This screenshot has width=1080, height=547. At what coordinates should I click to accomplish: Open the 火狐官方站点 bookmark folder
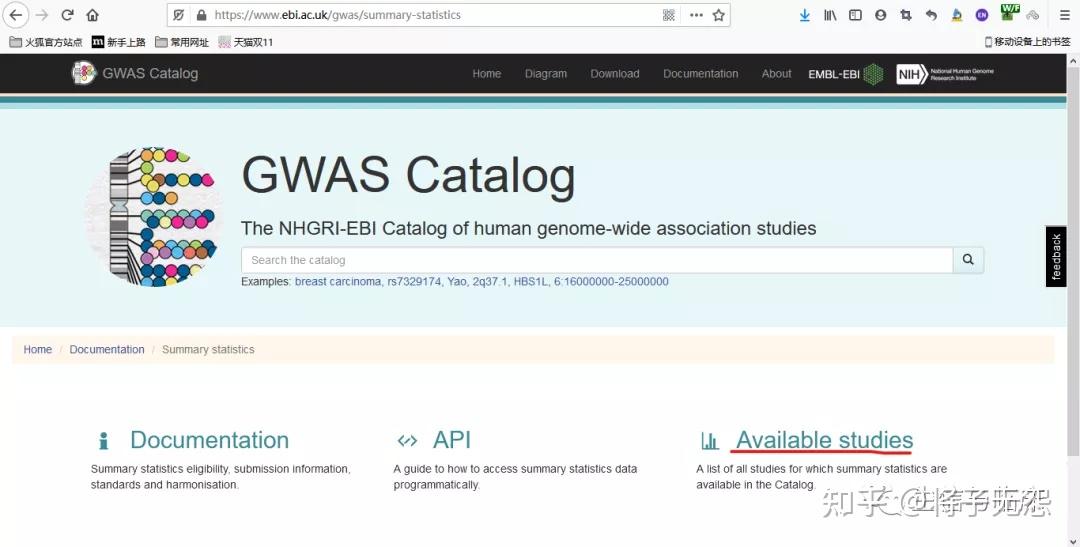click(45, 42)
